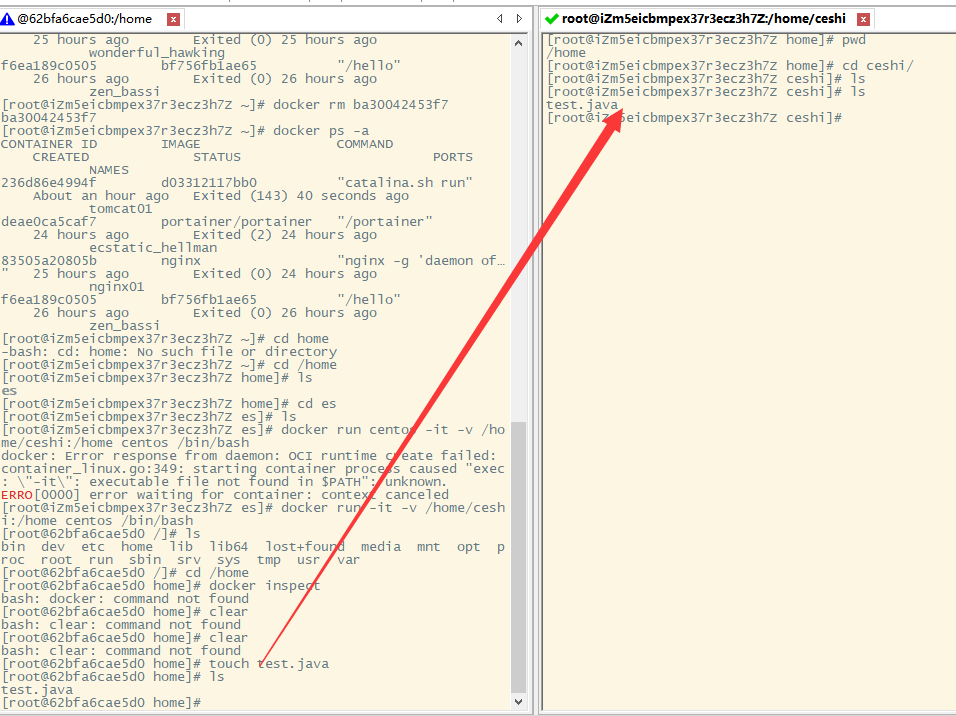Click the green checkmark icon on right tab
This screenshot has height=716, width=956.
click(552, 19)
